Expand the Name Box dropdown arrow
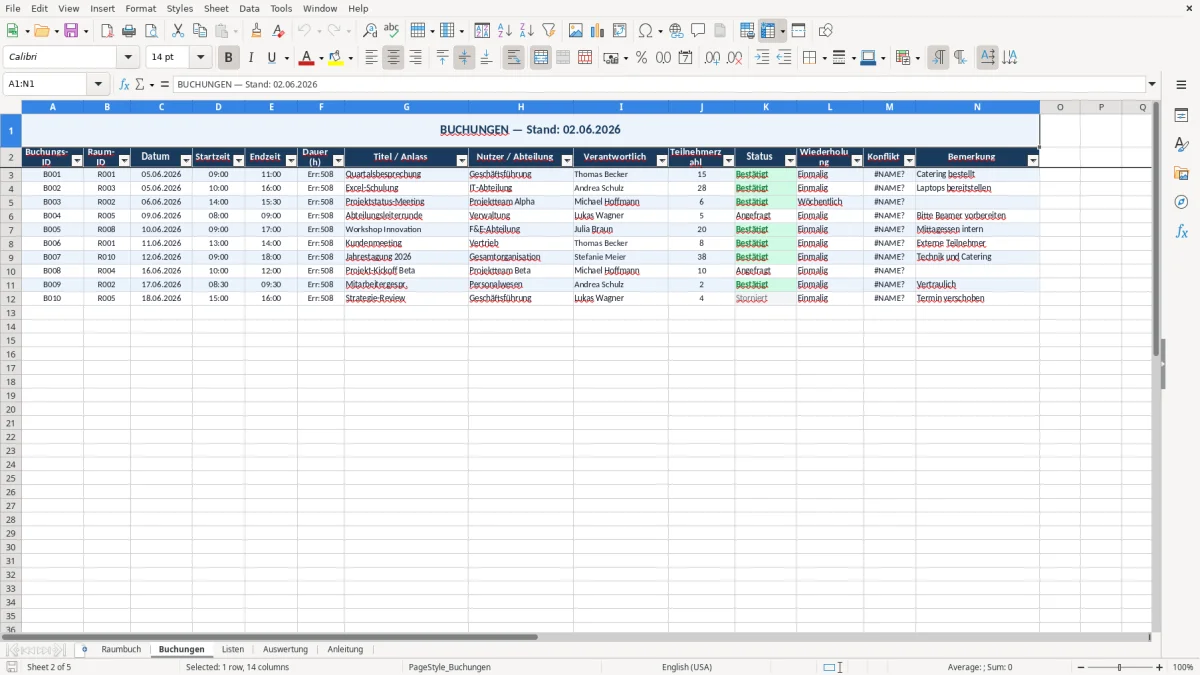Screen dimensions: 1200x675 [98, 84]
